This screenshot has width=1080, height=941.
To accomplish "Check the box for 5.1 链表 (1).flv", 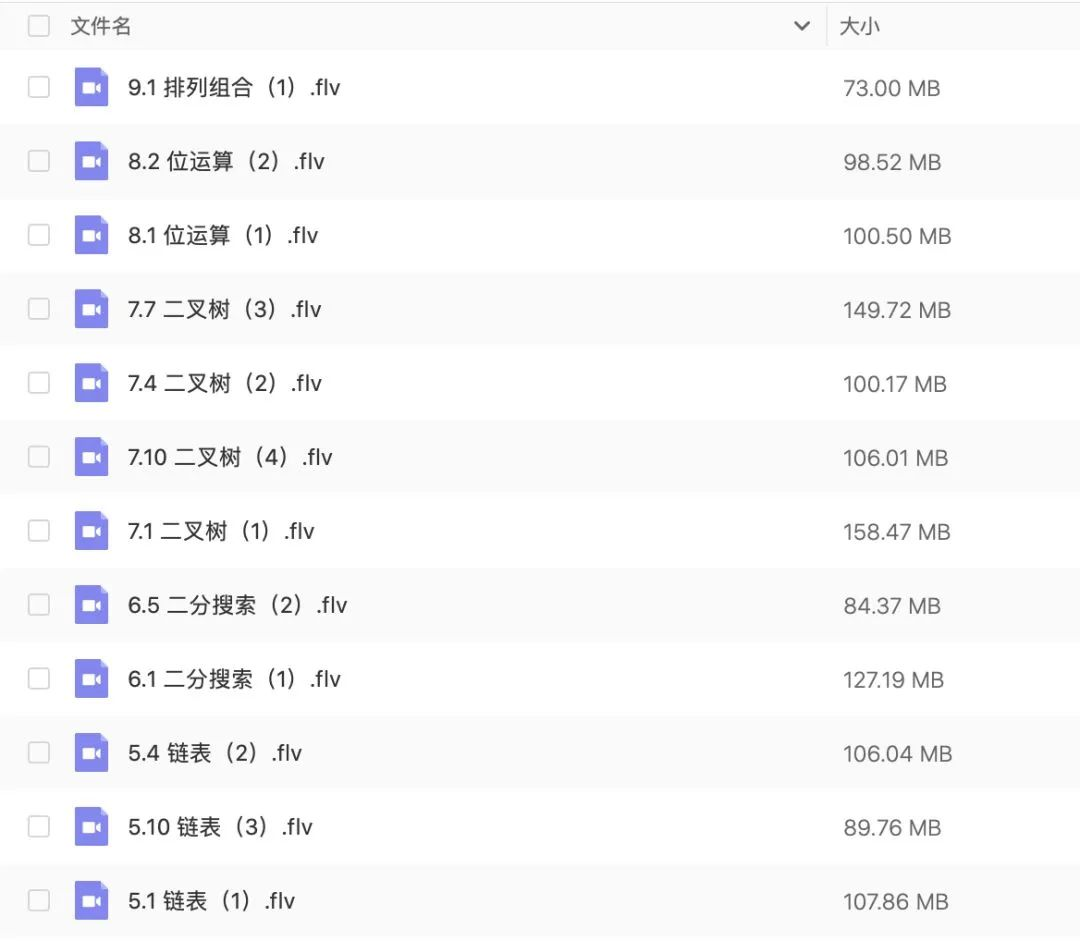I will pyautogui.click(x=39, y=900).
